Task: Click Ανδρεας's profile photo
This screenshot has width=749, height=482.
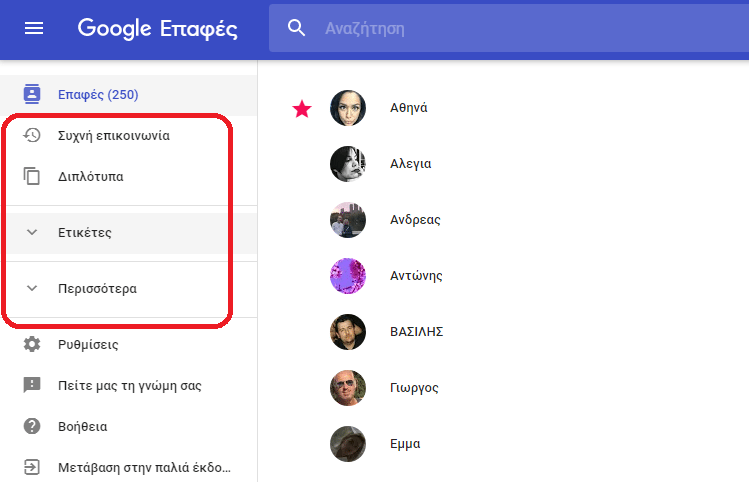Action: point(348,220)
